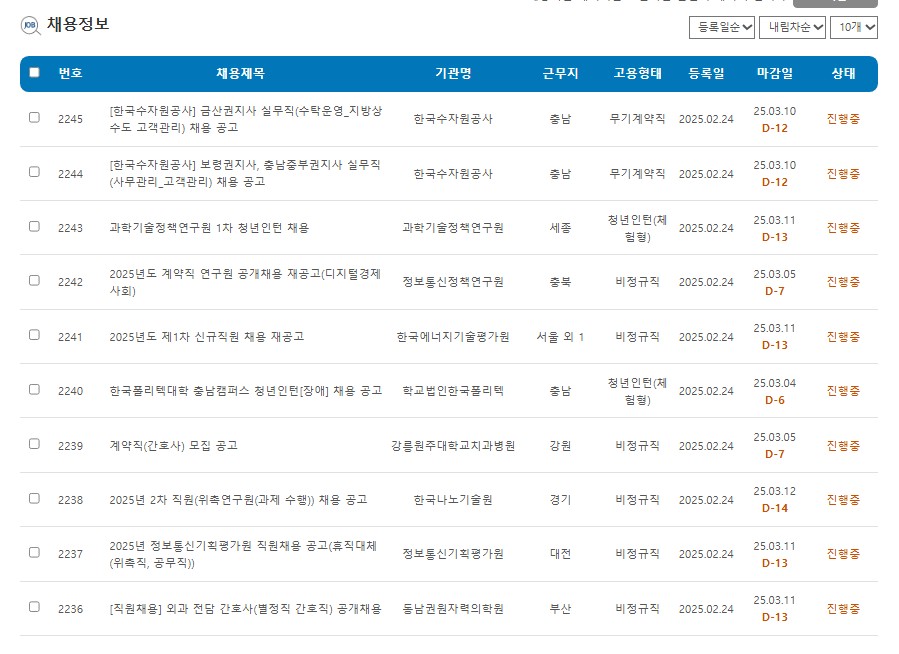
Task: Click 진행중 status for listing 2238
Action: coord(842,499)
